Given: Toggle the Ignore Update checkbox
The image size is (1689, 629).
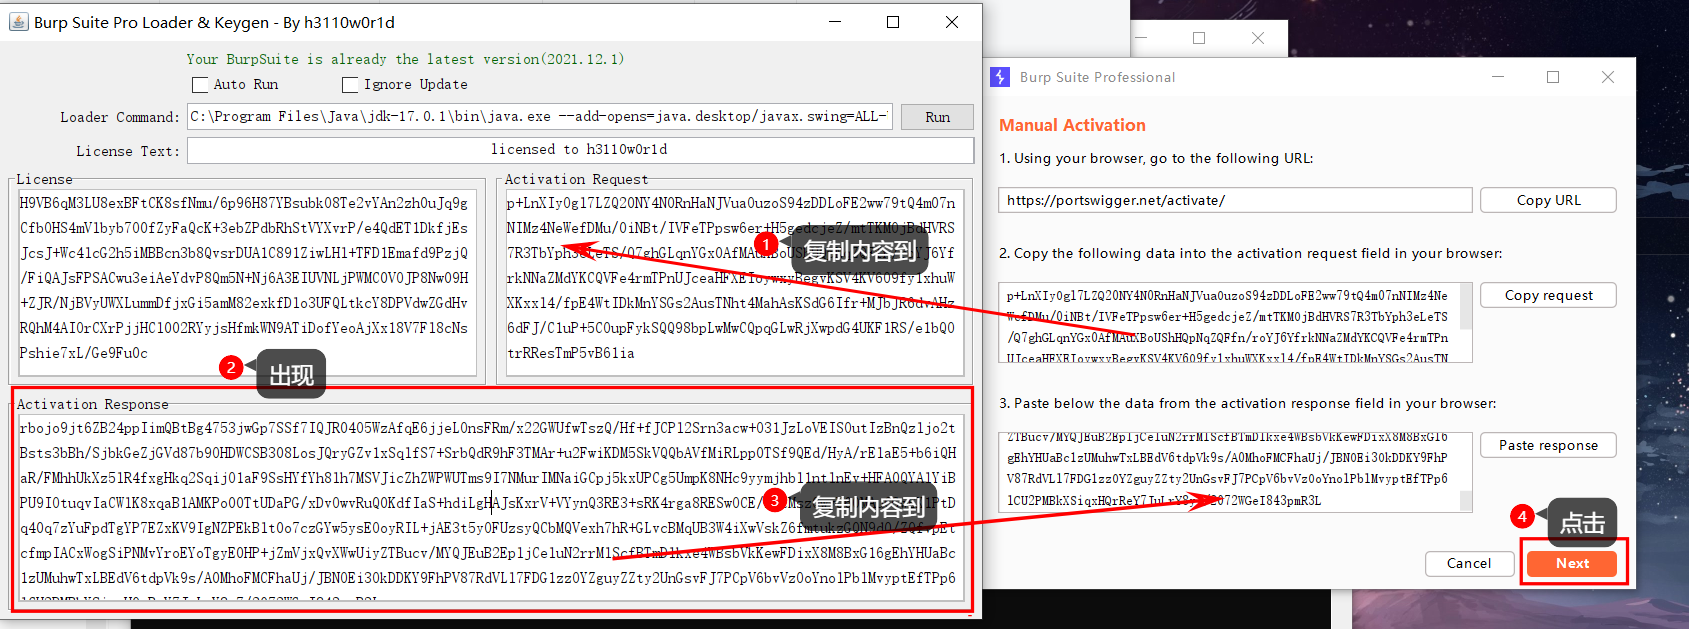Looking at the screenshot, I should tap(350, 85).
